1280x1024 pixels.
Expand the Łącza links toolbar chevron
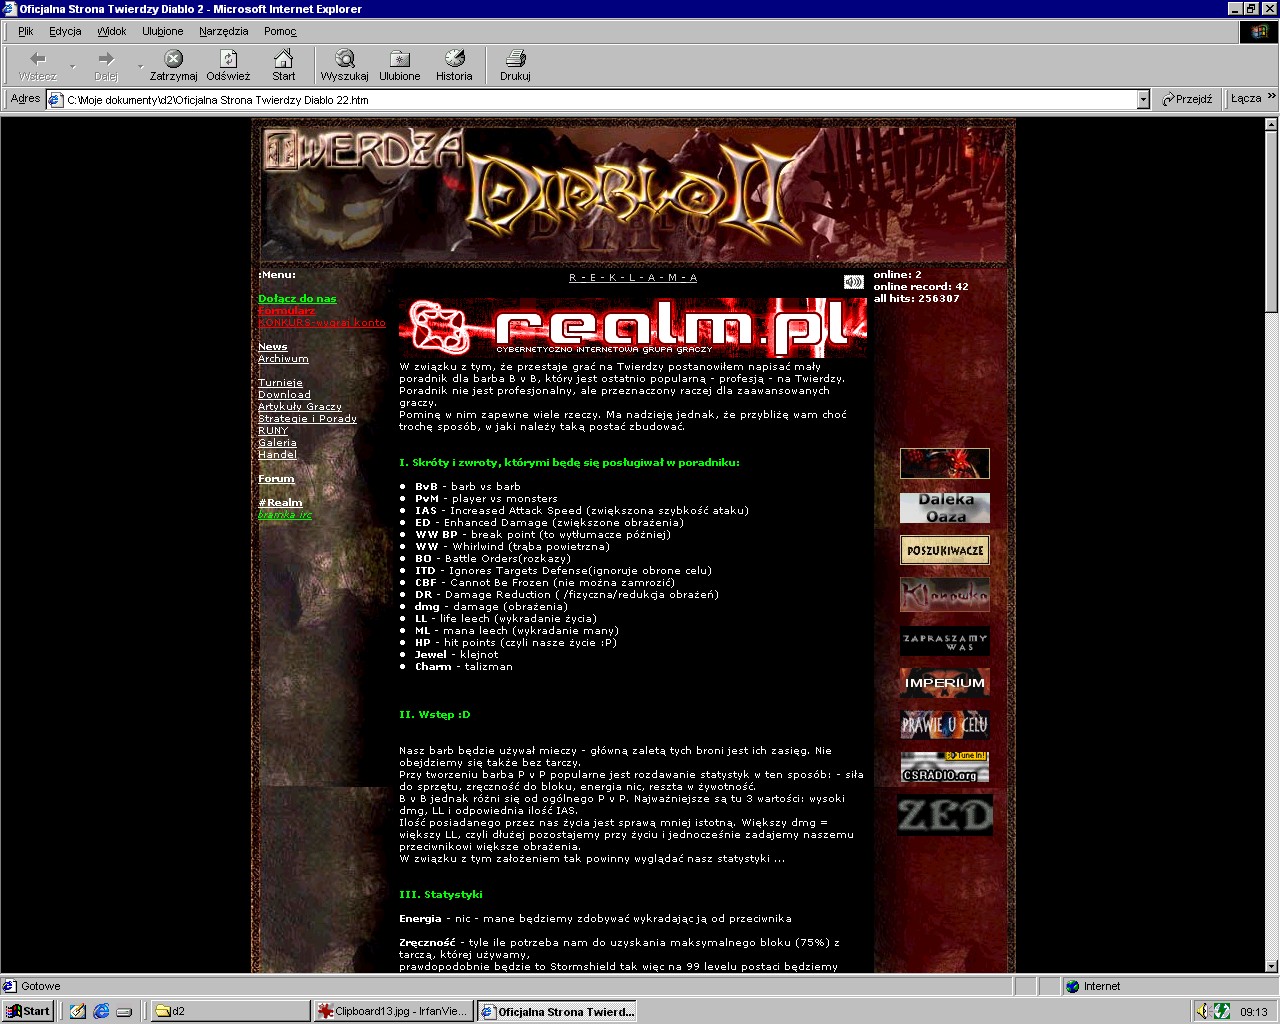tap(1271, 97)
